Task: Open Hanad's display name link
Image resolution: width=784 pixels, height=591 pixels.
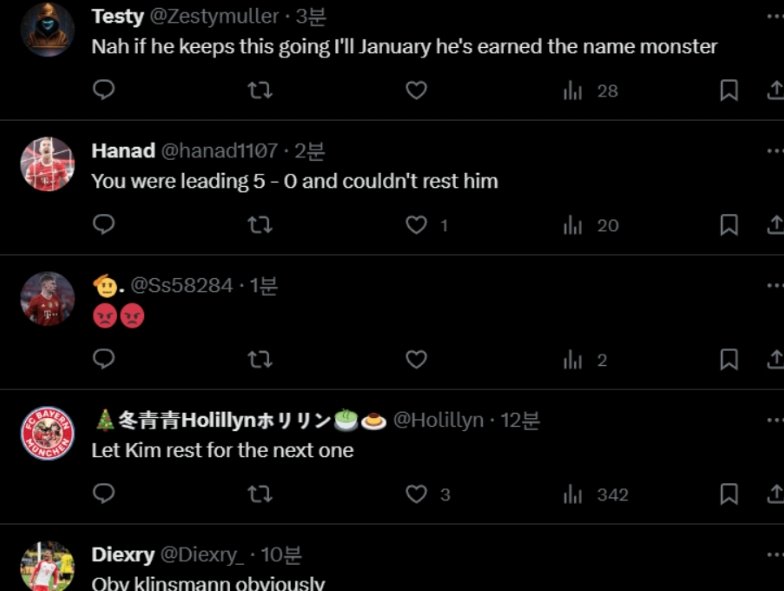Action: [x=123, y=151]
